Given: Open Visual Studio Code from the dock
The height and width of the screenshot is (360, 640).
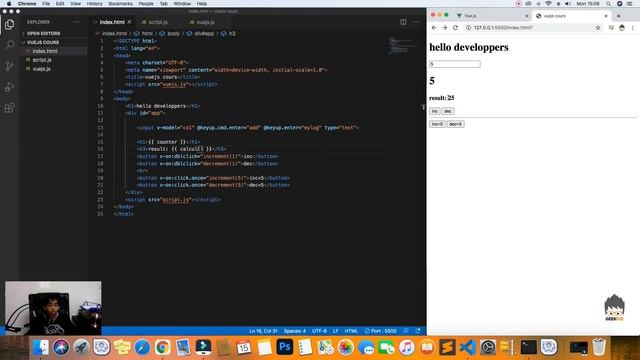Looking at the screenshot, I should 468,347.
